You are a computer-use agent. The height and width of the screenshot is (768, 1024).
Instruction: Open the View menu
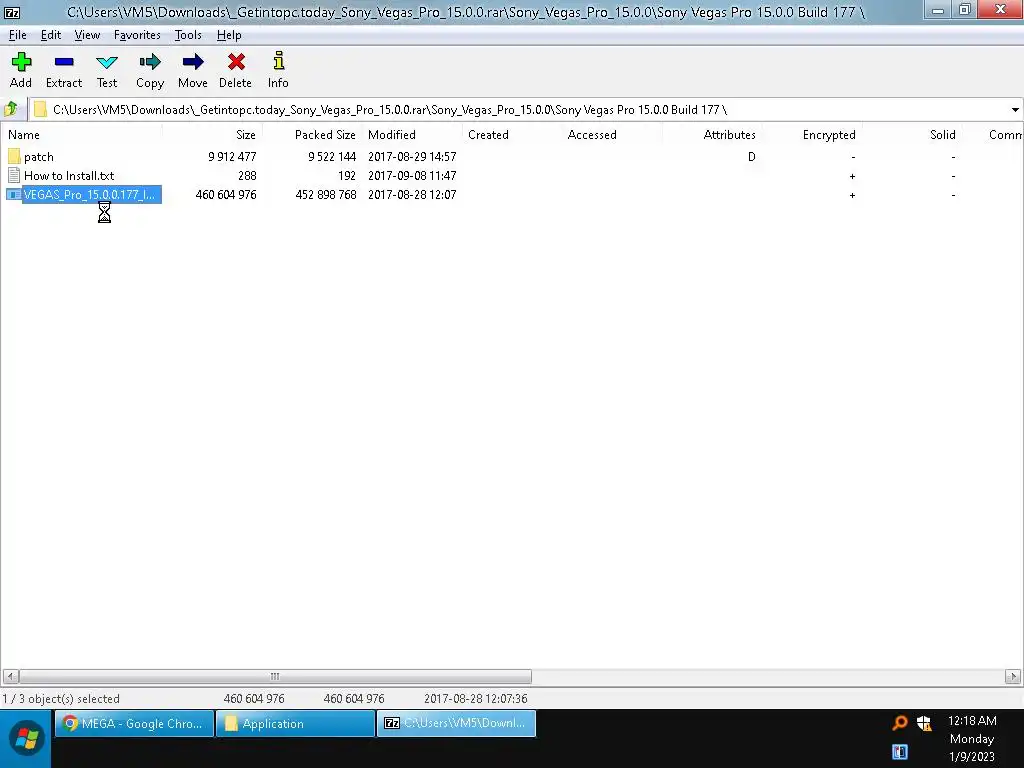pyautogui.click(x=87, y=35)
